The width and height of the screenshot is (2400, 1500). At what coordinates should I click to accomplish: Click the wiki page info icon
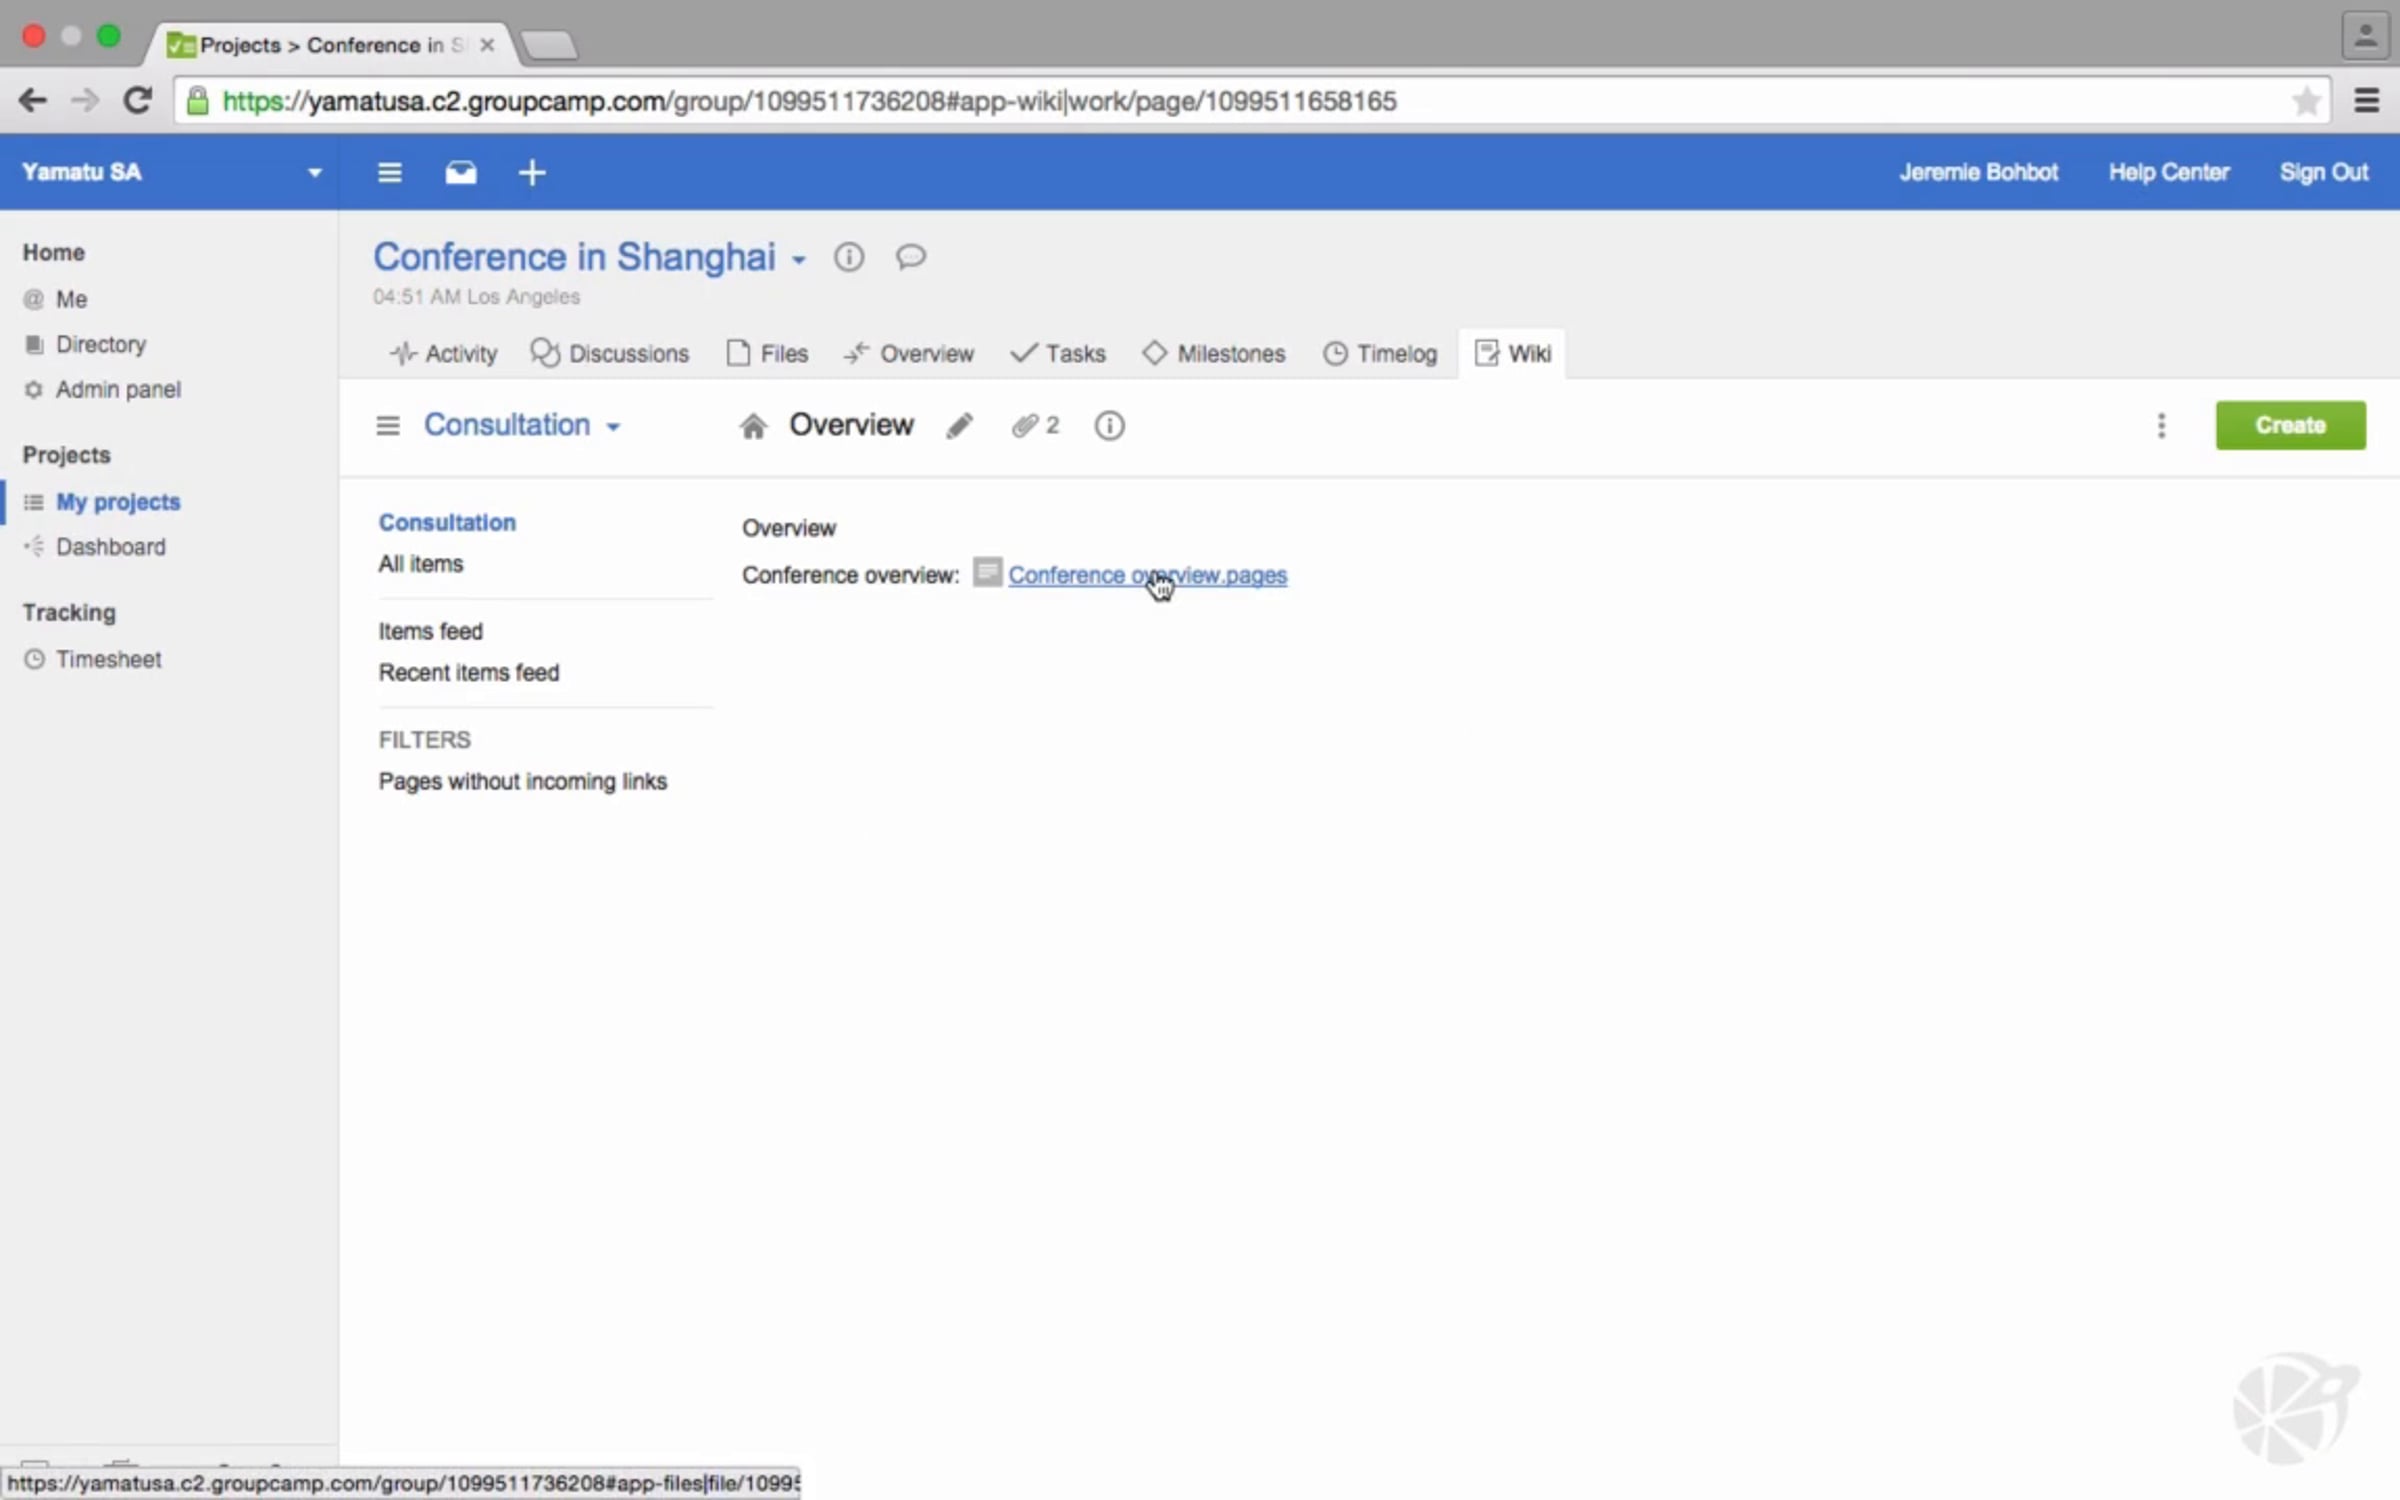(1109, 426)
